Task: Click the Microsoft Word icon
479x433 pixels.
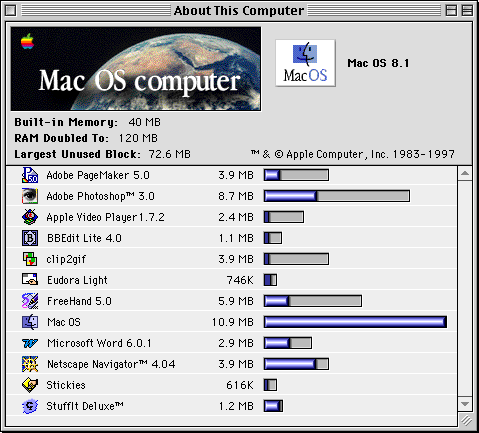Action: point(30,343)
